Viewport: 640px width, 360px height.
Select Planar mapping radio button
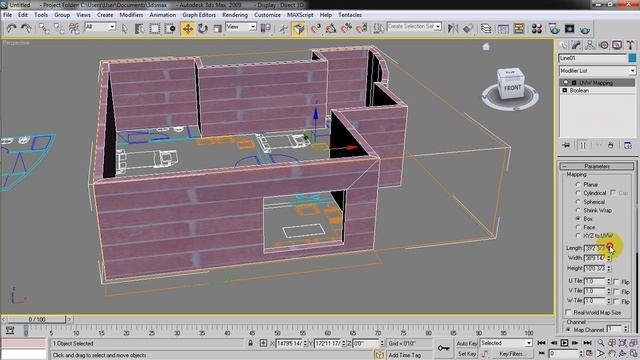tap(578, 184)
